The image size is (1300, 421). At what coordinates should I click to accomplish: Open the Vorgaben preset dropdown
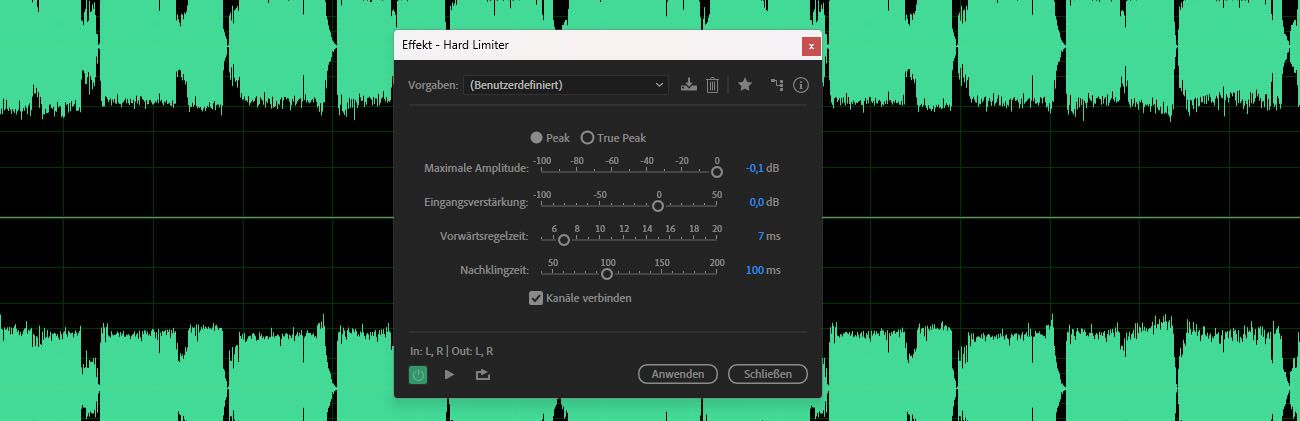click(568, 85)
